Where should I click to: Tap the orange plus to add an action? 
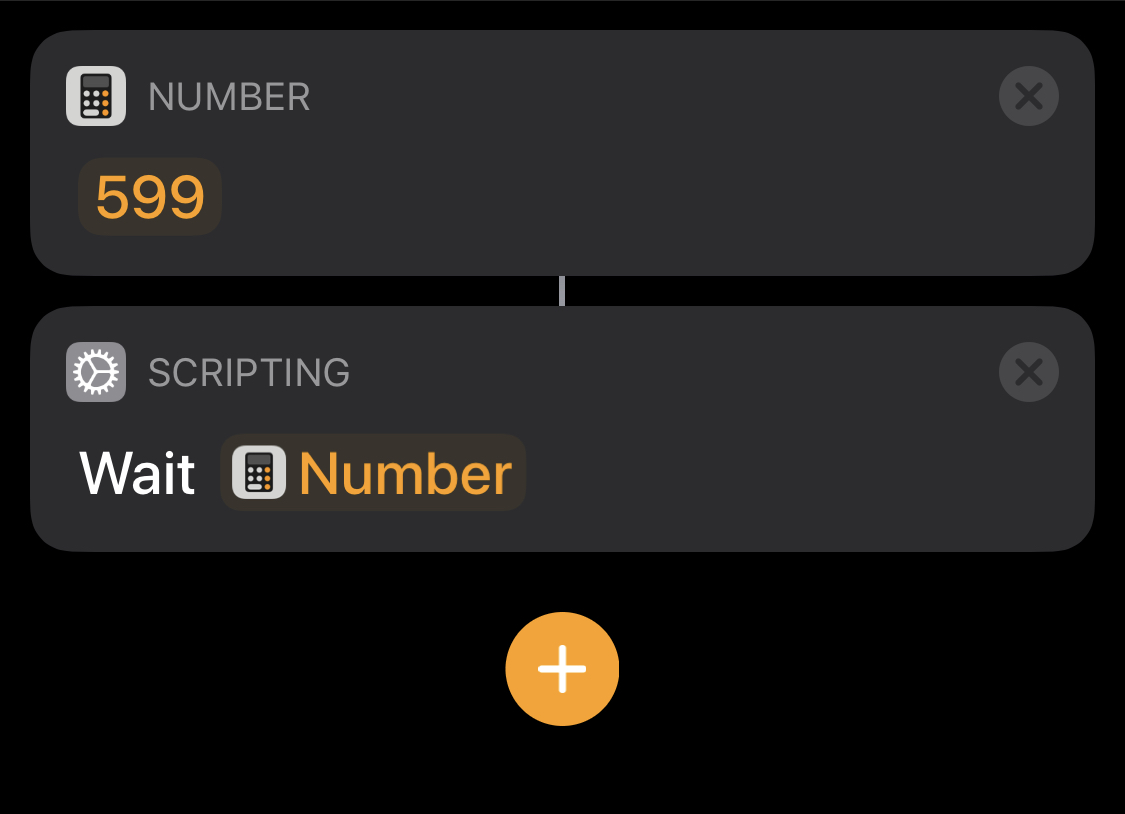tap(562, 669)
